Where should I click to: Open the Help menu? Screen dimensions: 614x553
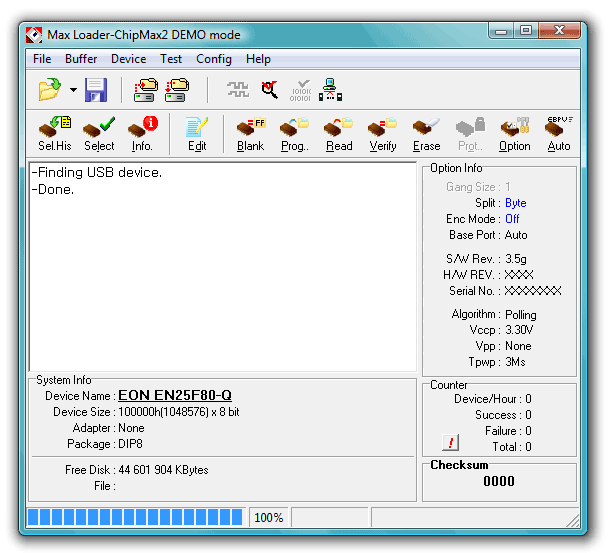pyautogui.click(x=258, y=59)
